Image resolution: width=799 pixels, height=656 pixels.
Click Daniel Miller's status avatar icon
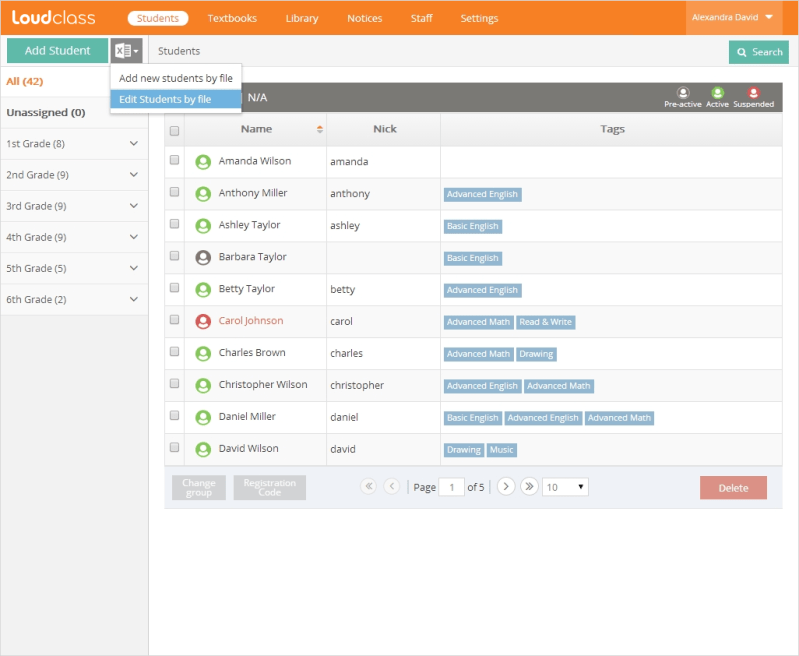[x=203, y=417]
